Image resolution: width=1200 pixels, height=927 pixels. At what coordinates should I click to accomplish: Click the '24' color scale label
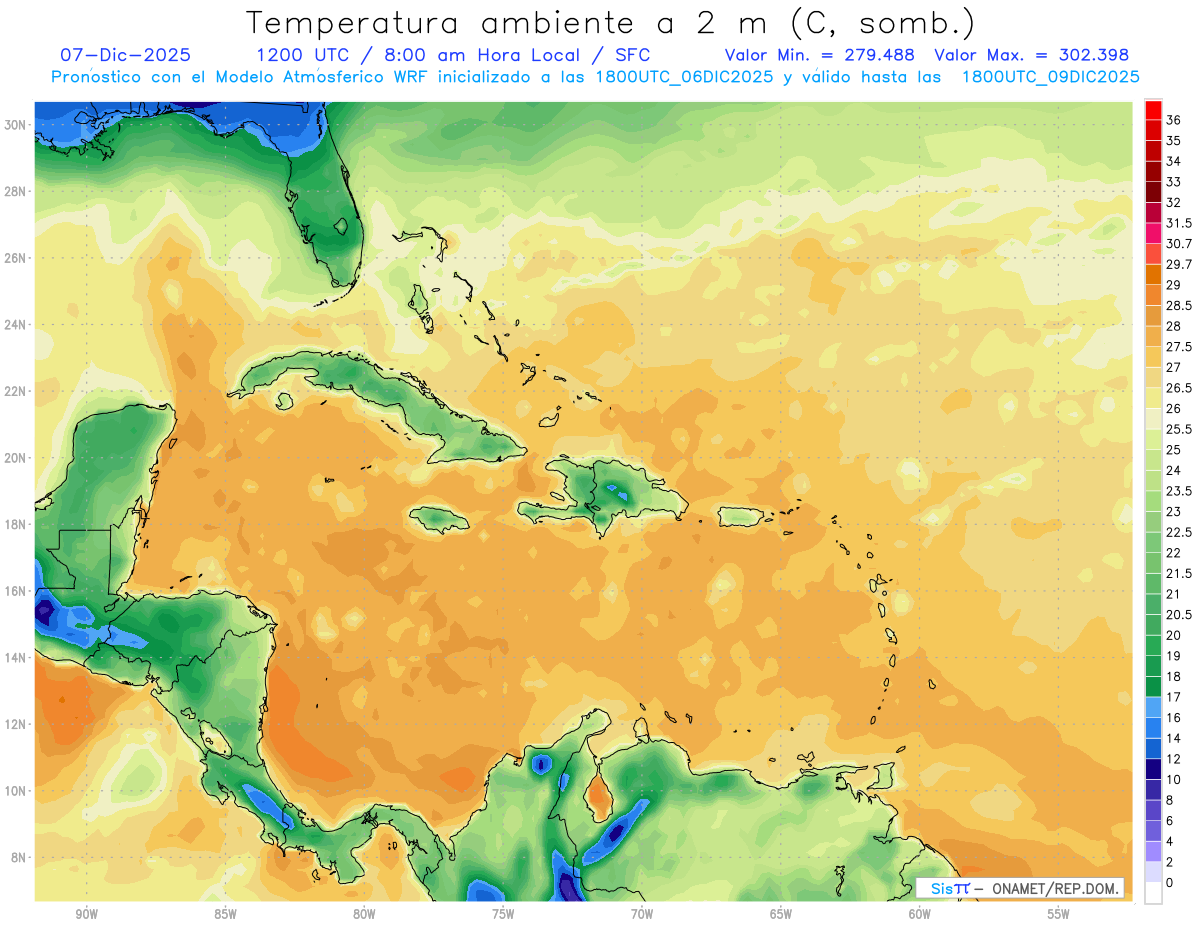(x=1173, y=470)
